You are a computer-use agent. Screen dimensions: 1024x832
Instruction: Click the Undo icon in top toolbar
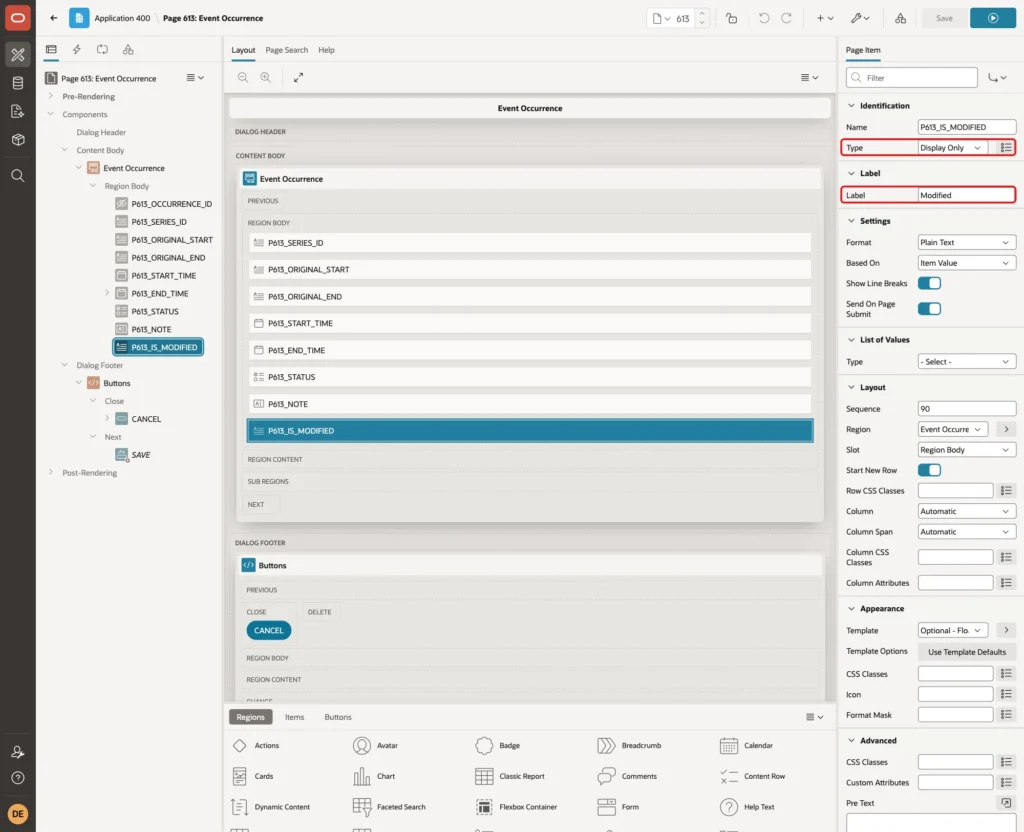[x=763, y=18]
